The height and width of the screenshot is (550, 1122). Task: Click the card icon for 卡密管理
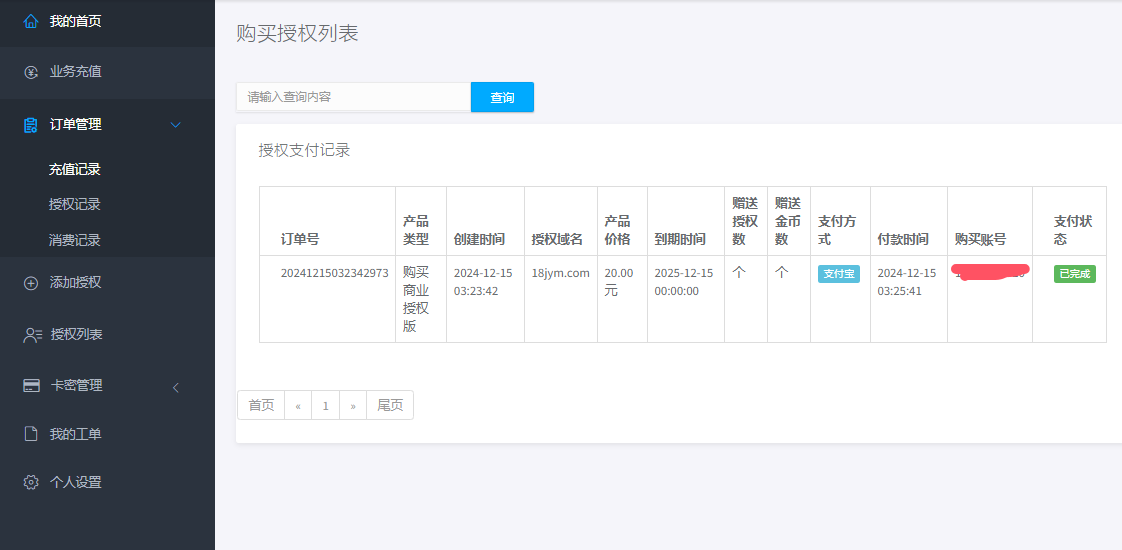coord(32,386)
